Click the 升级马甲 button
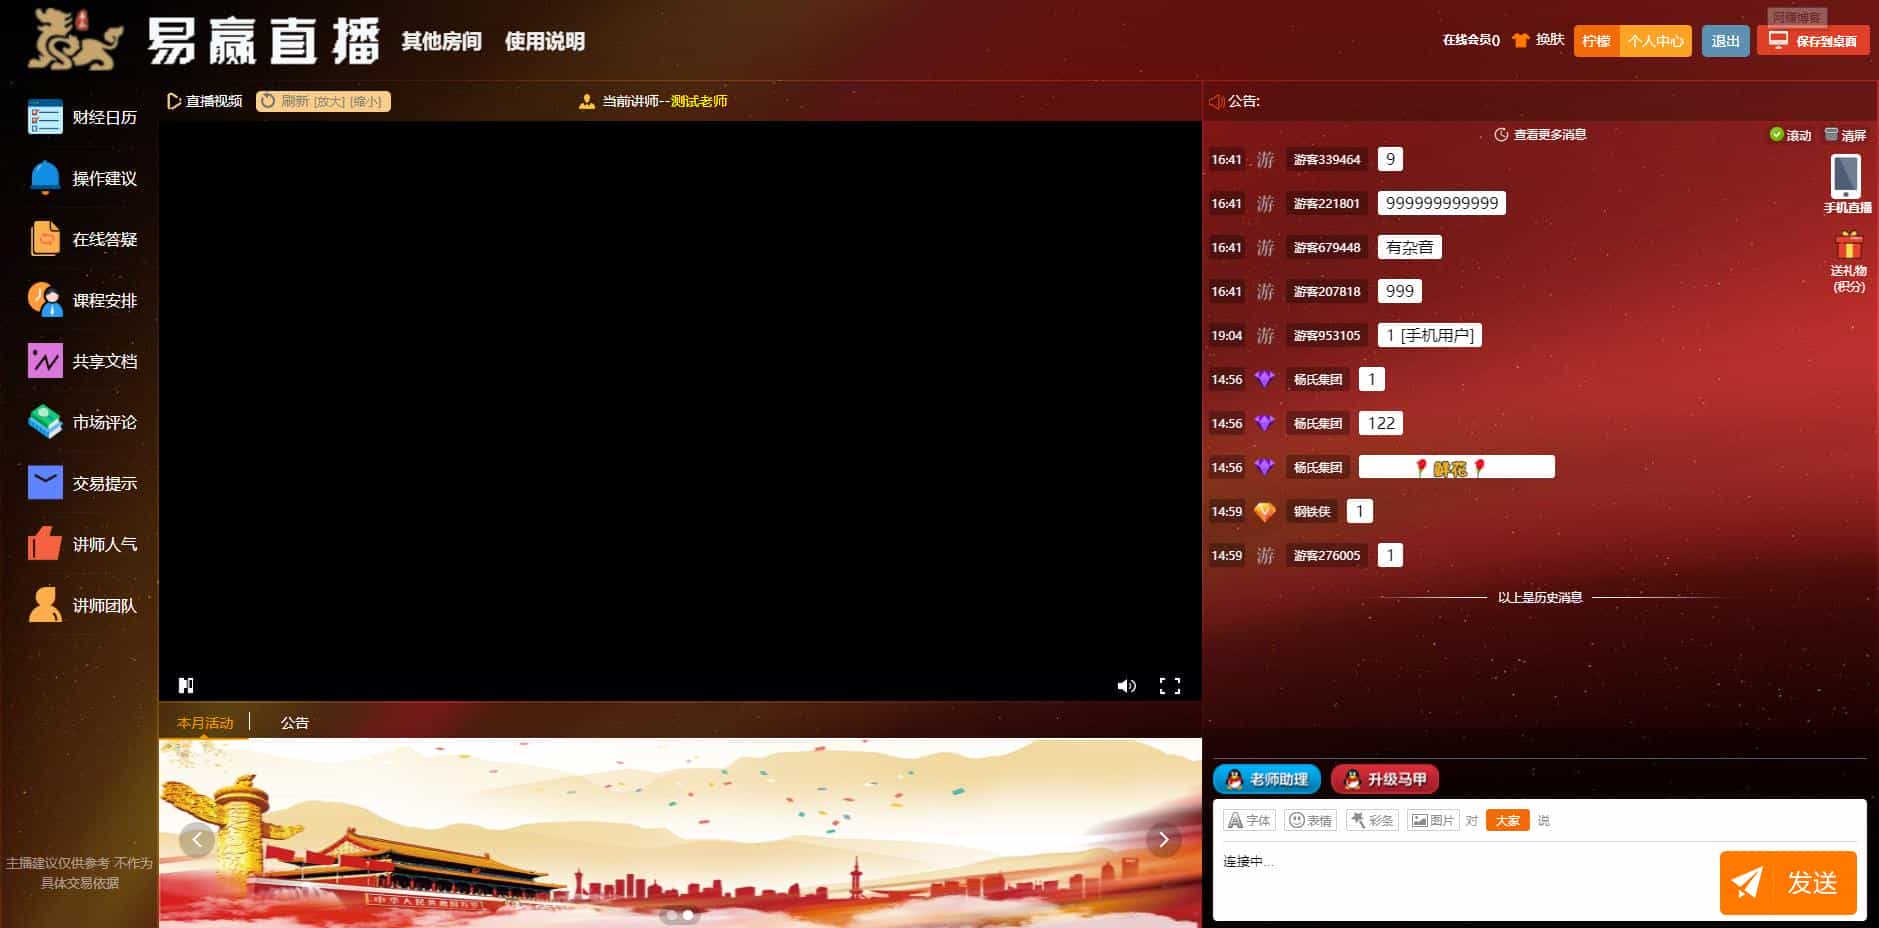 coord(1385,779)
